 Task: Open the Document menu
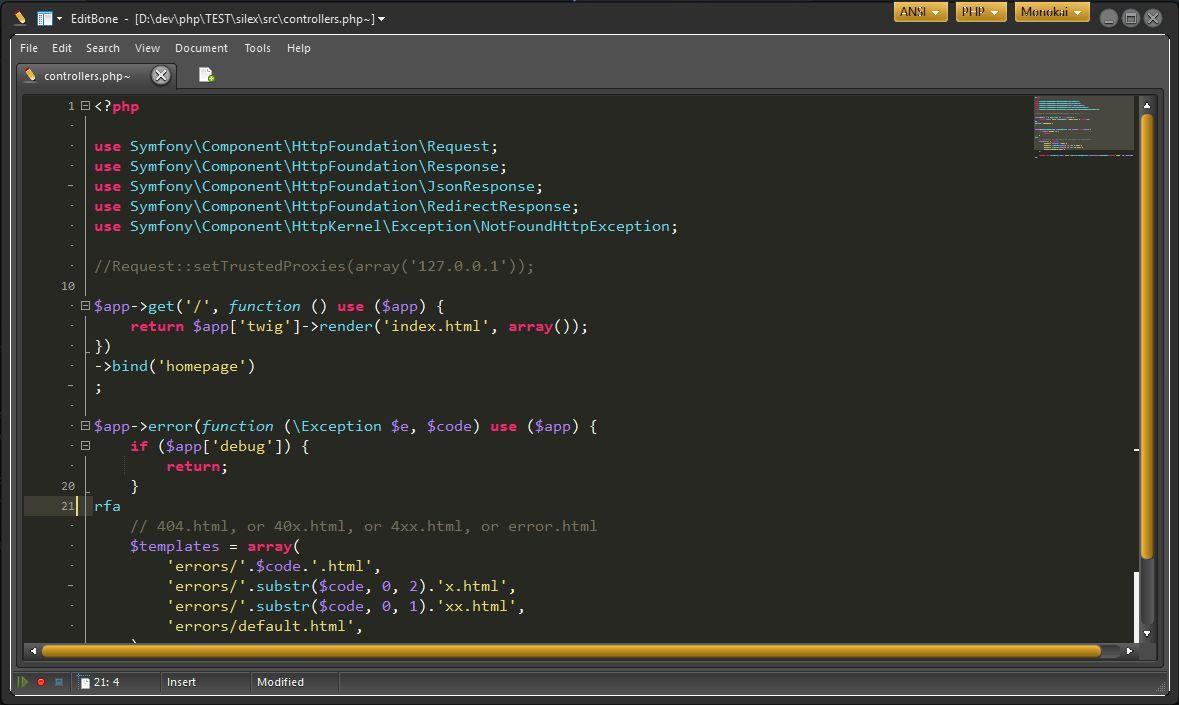[x=201, y=48]
